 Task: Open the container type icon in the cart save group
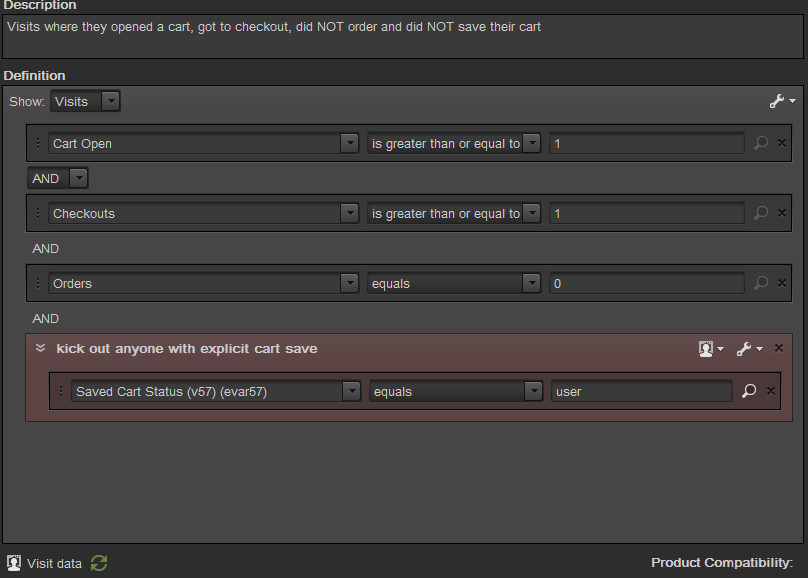[711, 349]
